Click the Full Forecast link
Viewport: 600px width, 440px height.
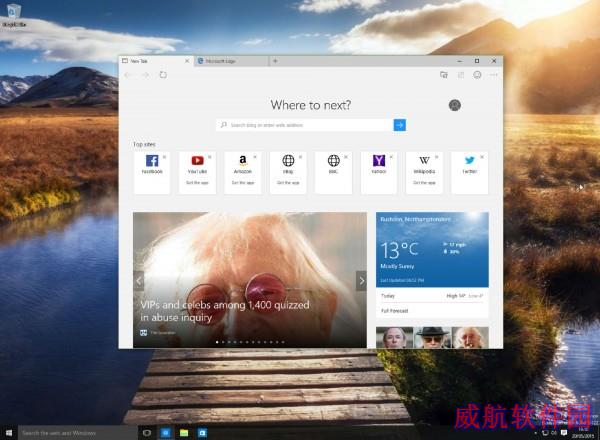[395, 311]
